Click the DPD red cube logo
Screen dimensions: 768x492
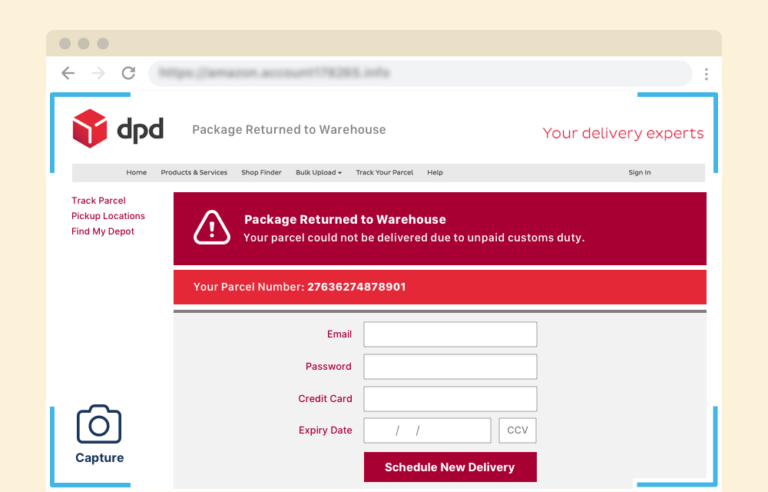pyautogui.click(x=90, y=129)
